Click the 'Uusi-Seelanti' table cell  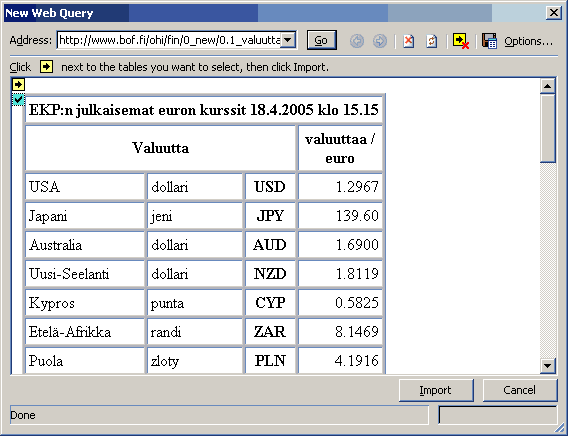click(85, 274)
